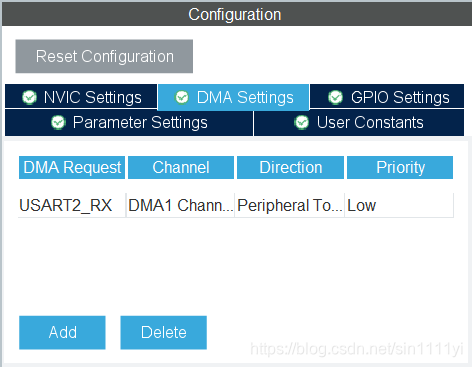The height and width of the screenshot is (367, 472).
Task: Click the Channel column header
Action: (x=181, y=167)
